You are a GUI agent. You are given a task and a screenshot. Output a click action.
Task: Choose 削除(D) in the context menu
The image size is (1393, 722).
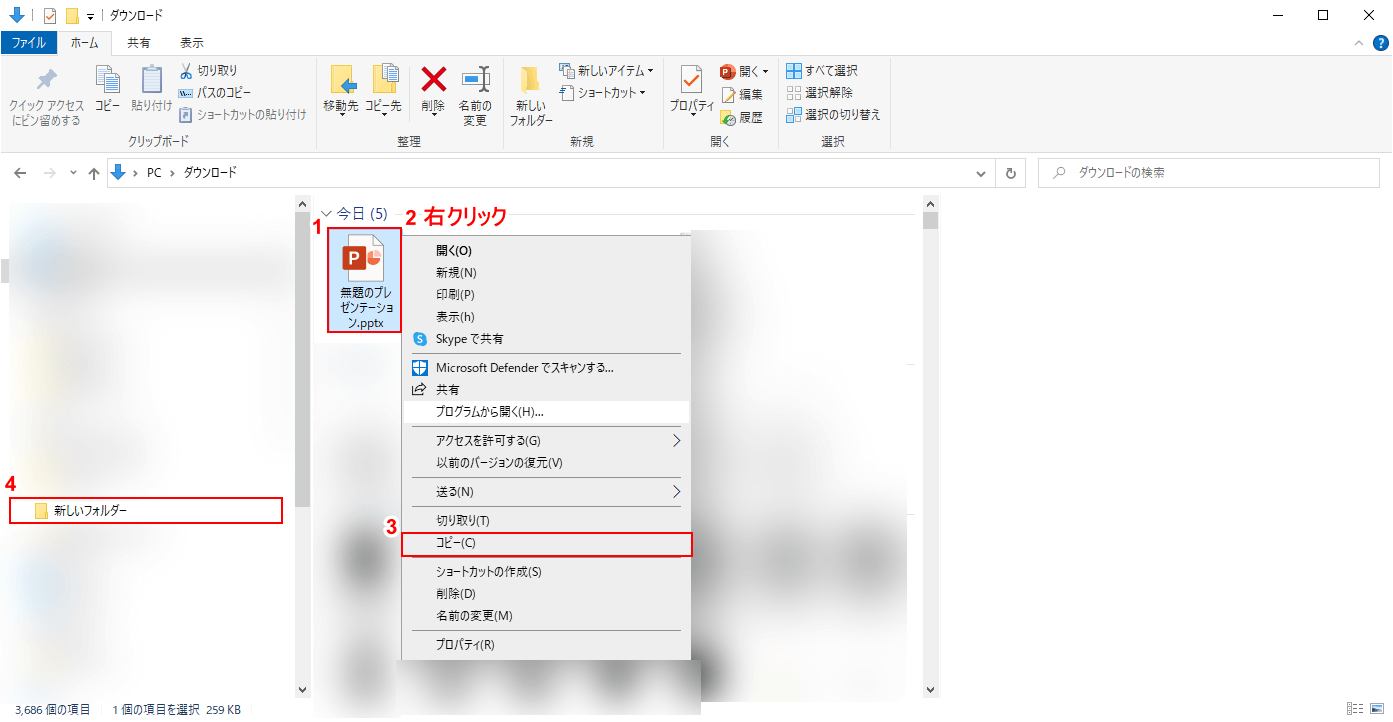(x=546, y=594)
